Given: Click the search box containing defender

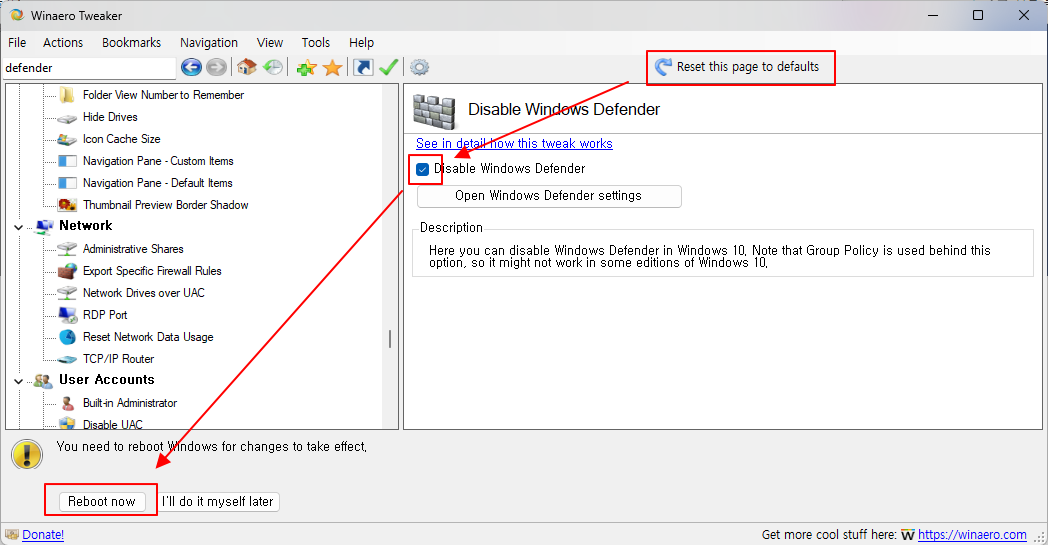Looking at the screenshot, I should tap(89, 68).
